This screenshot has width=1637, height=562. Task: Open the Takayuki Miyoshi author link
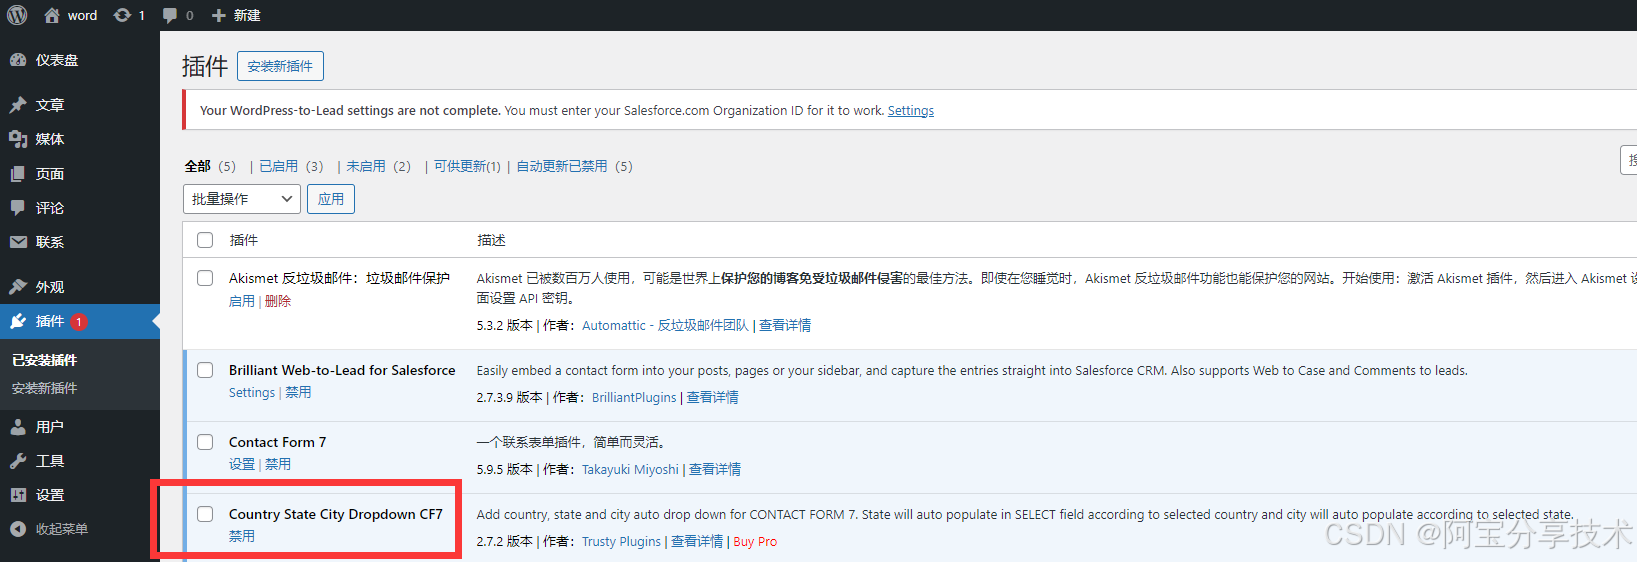coord(630,470)
